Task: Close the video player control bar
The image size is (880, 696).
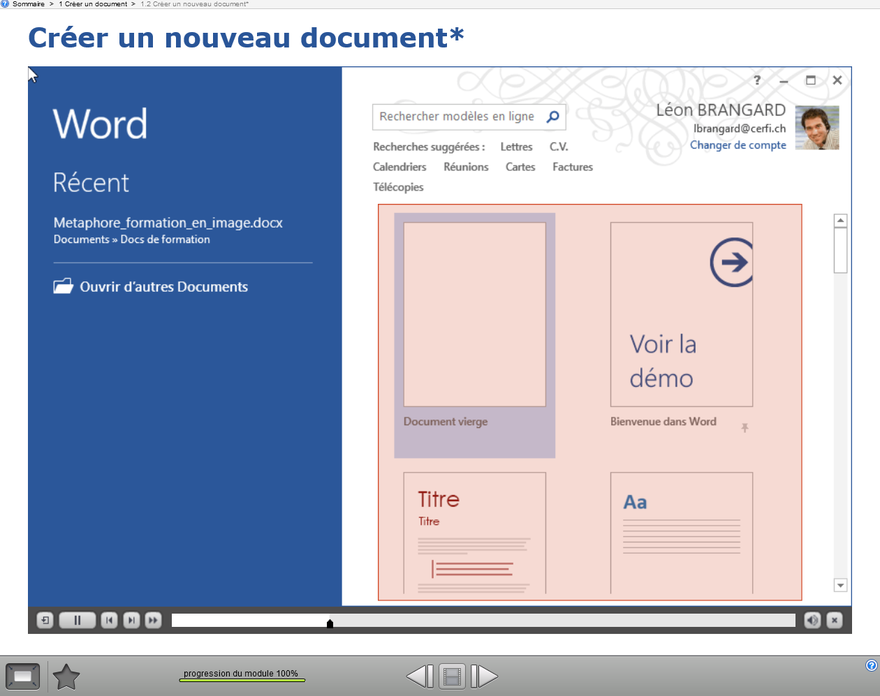Action: 835,621
